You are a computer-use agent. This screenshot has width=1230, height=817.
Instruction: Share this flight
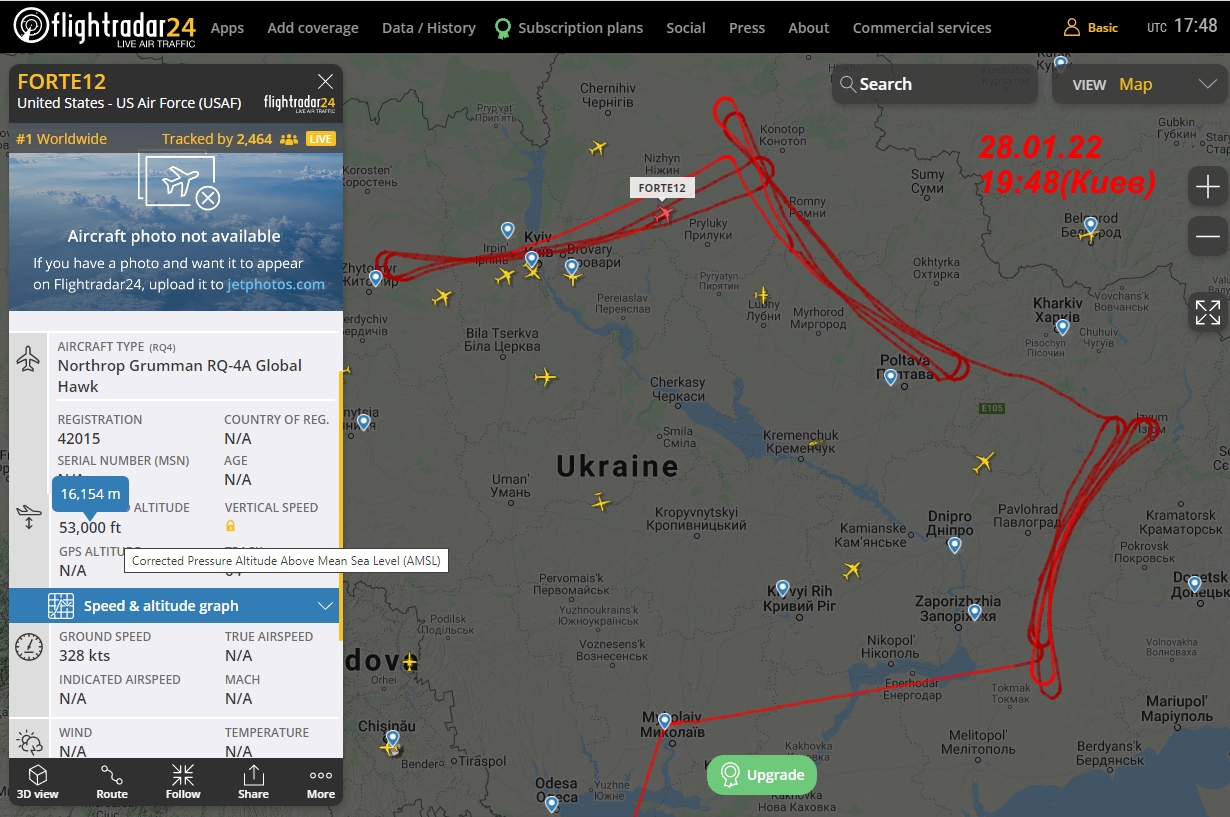253,781
